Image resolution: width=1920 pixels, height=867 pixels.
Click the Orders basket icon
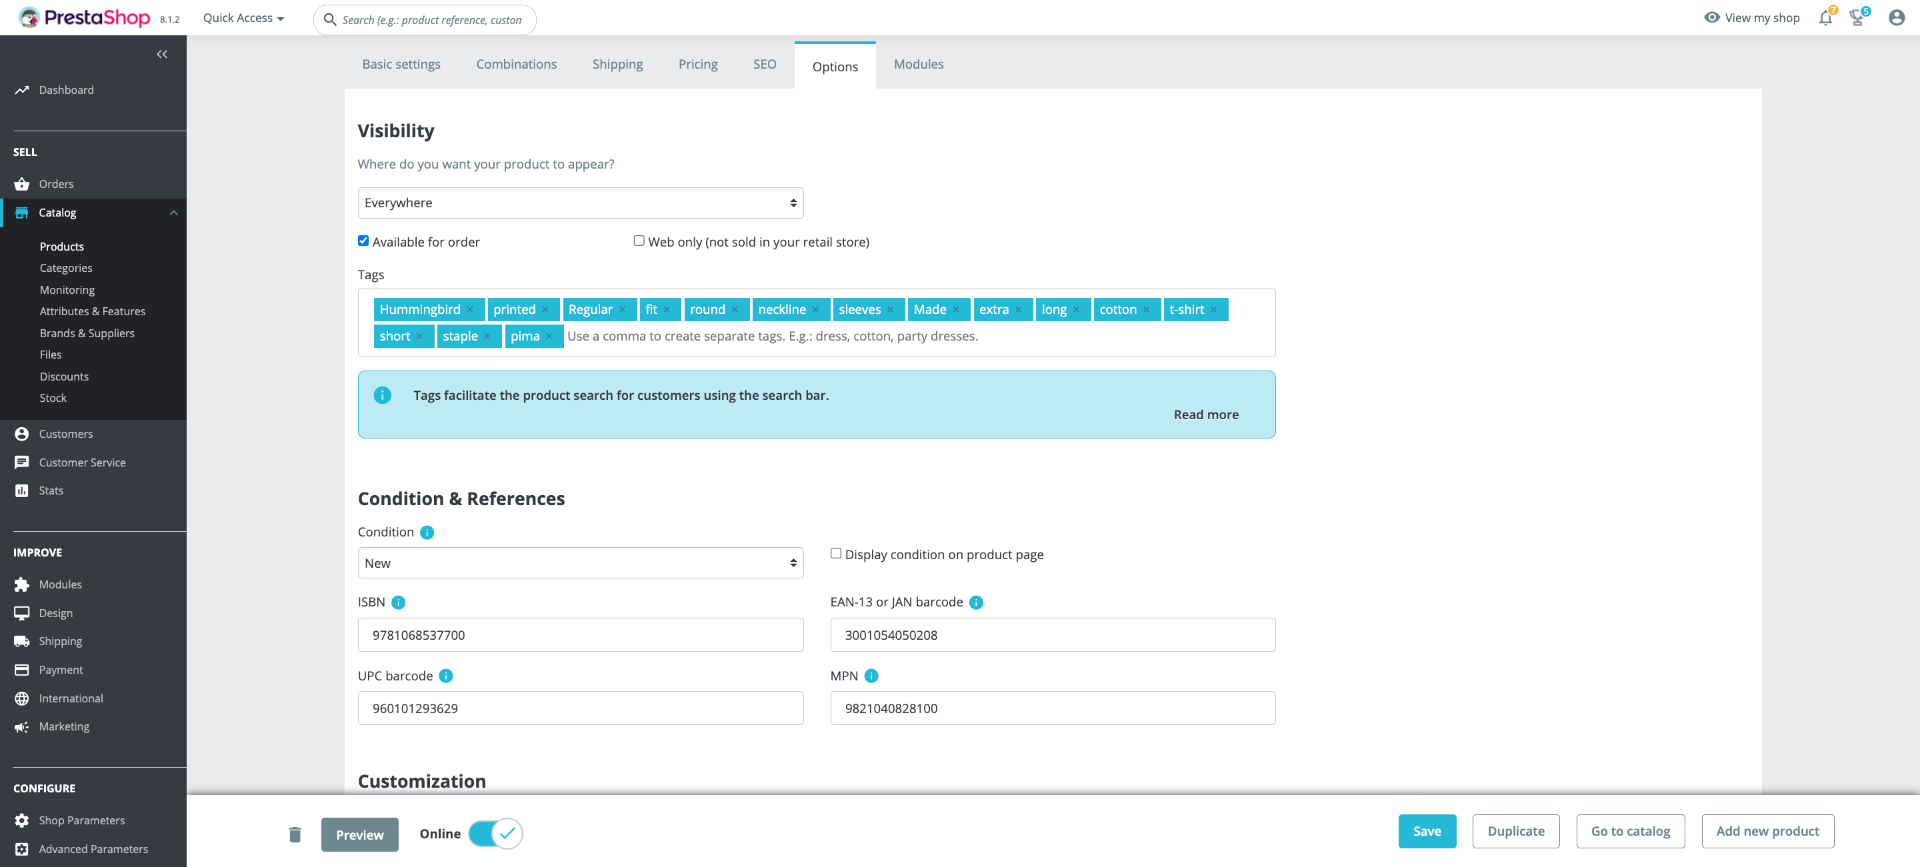(x=22, y=184)
